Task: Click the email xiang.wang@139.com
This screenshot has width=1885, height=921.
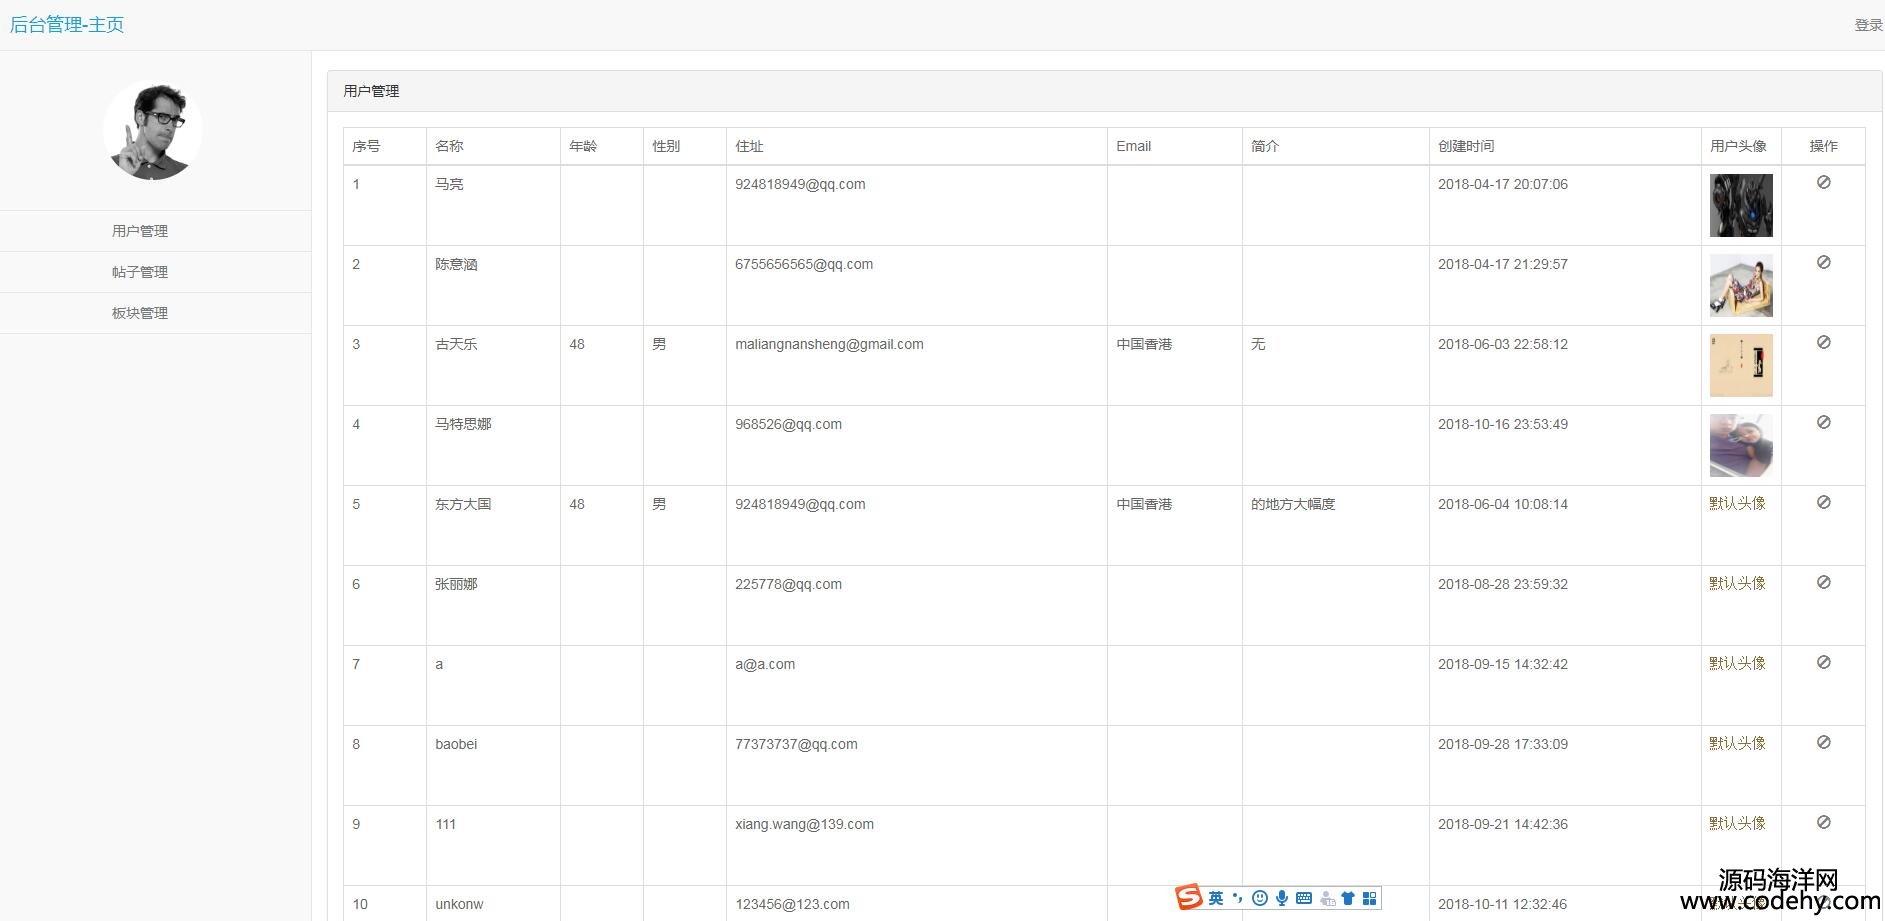Action: coord(804,824)
